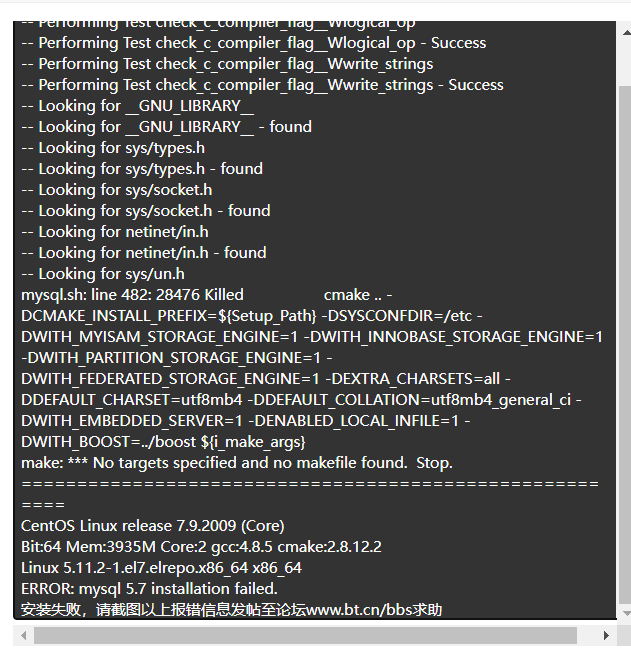Viewport: 631px width, 665px height.
Task: Click the 'Looking for netinet/in.h - found' line
Action: point(144,253)
